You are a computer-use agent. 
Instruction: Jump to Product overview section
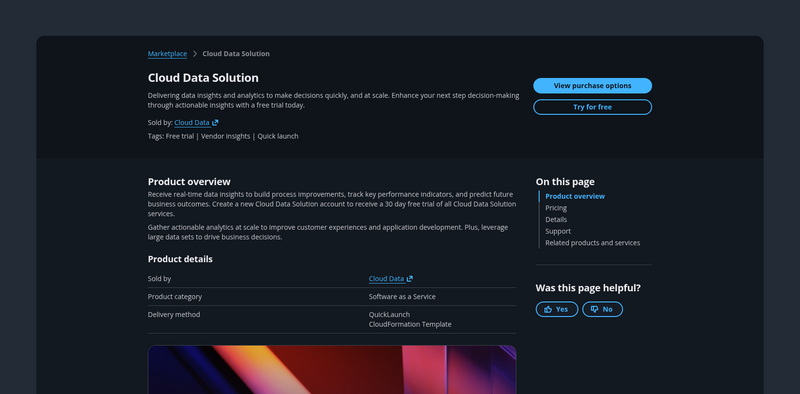[575, 196]
